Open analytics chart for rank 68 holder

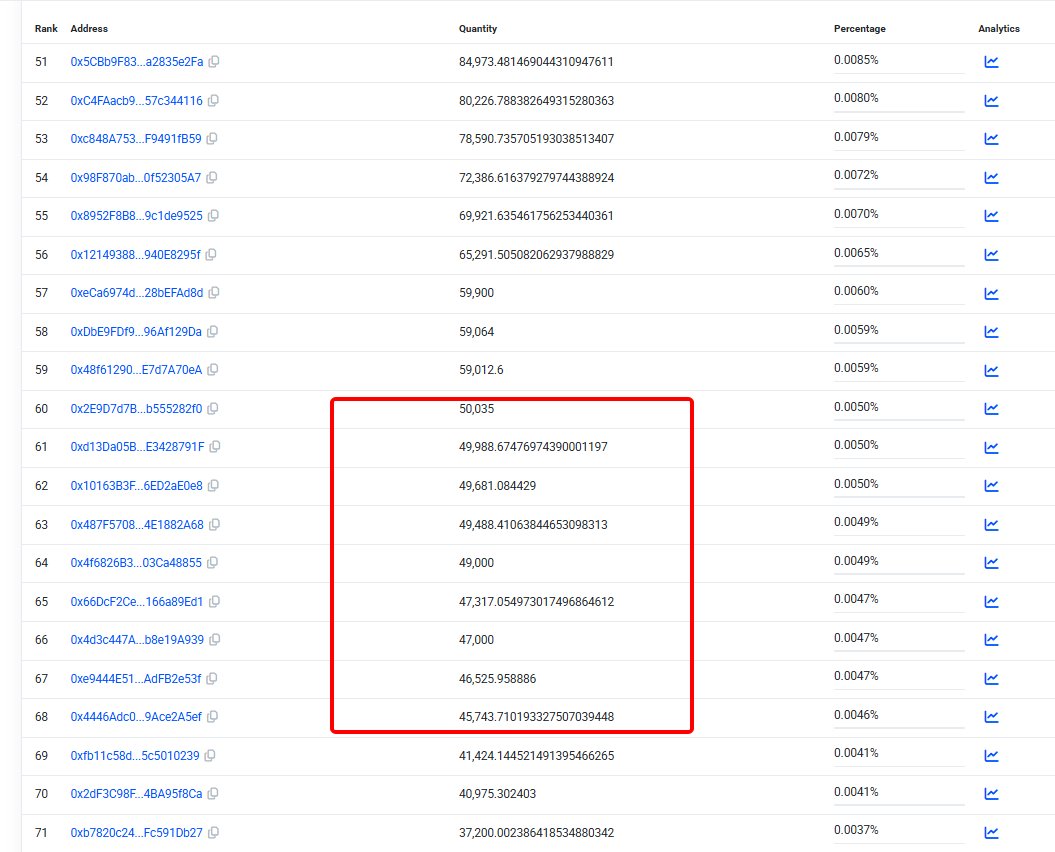[x=991, y=717]
